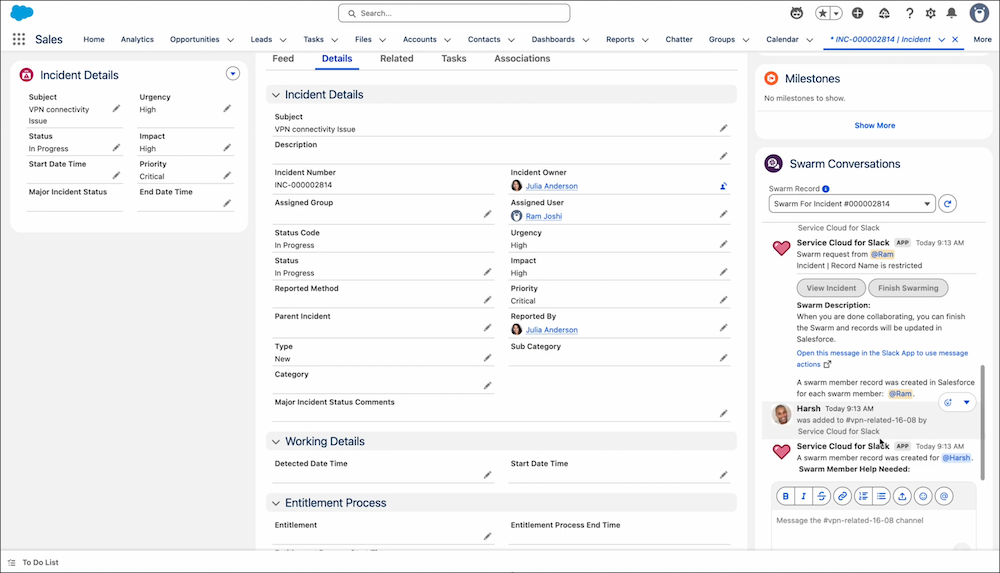Toggle bold formatting in message composer
This screenshot has width=1000, height=573.
pyautogui.click(x=786, y=496)
